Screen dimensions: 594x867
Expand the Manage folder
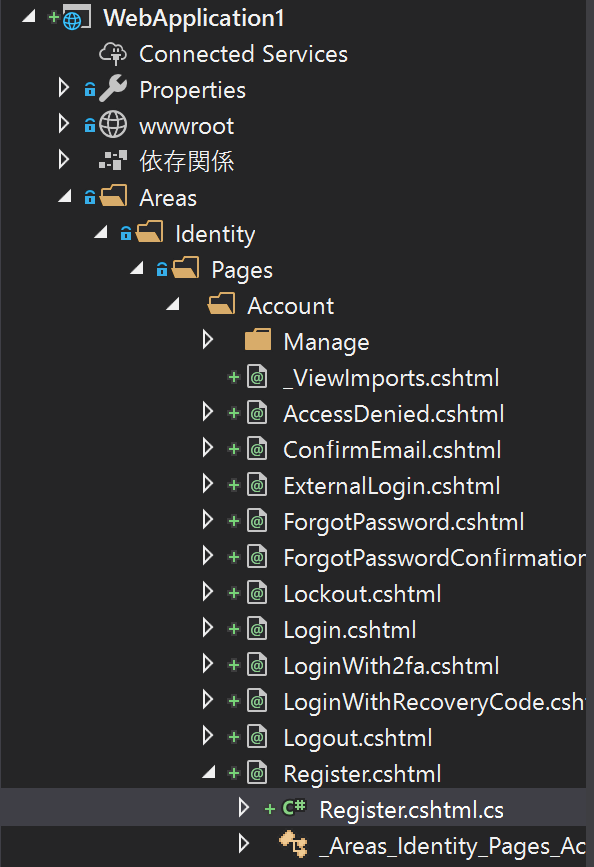[208, 340]
